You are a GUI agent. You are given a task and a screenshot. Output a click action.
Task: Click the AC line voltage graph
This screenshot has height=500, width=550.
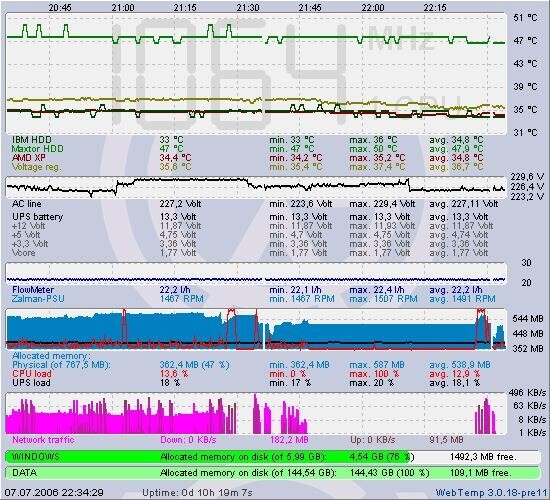[x=256, y=188]
